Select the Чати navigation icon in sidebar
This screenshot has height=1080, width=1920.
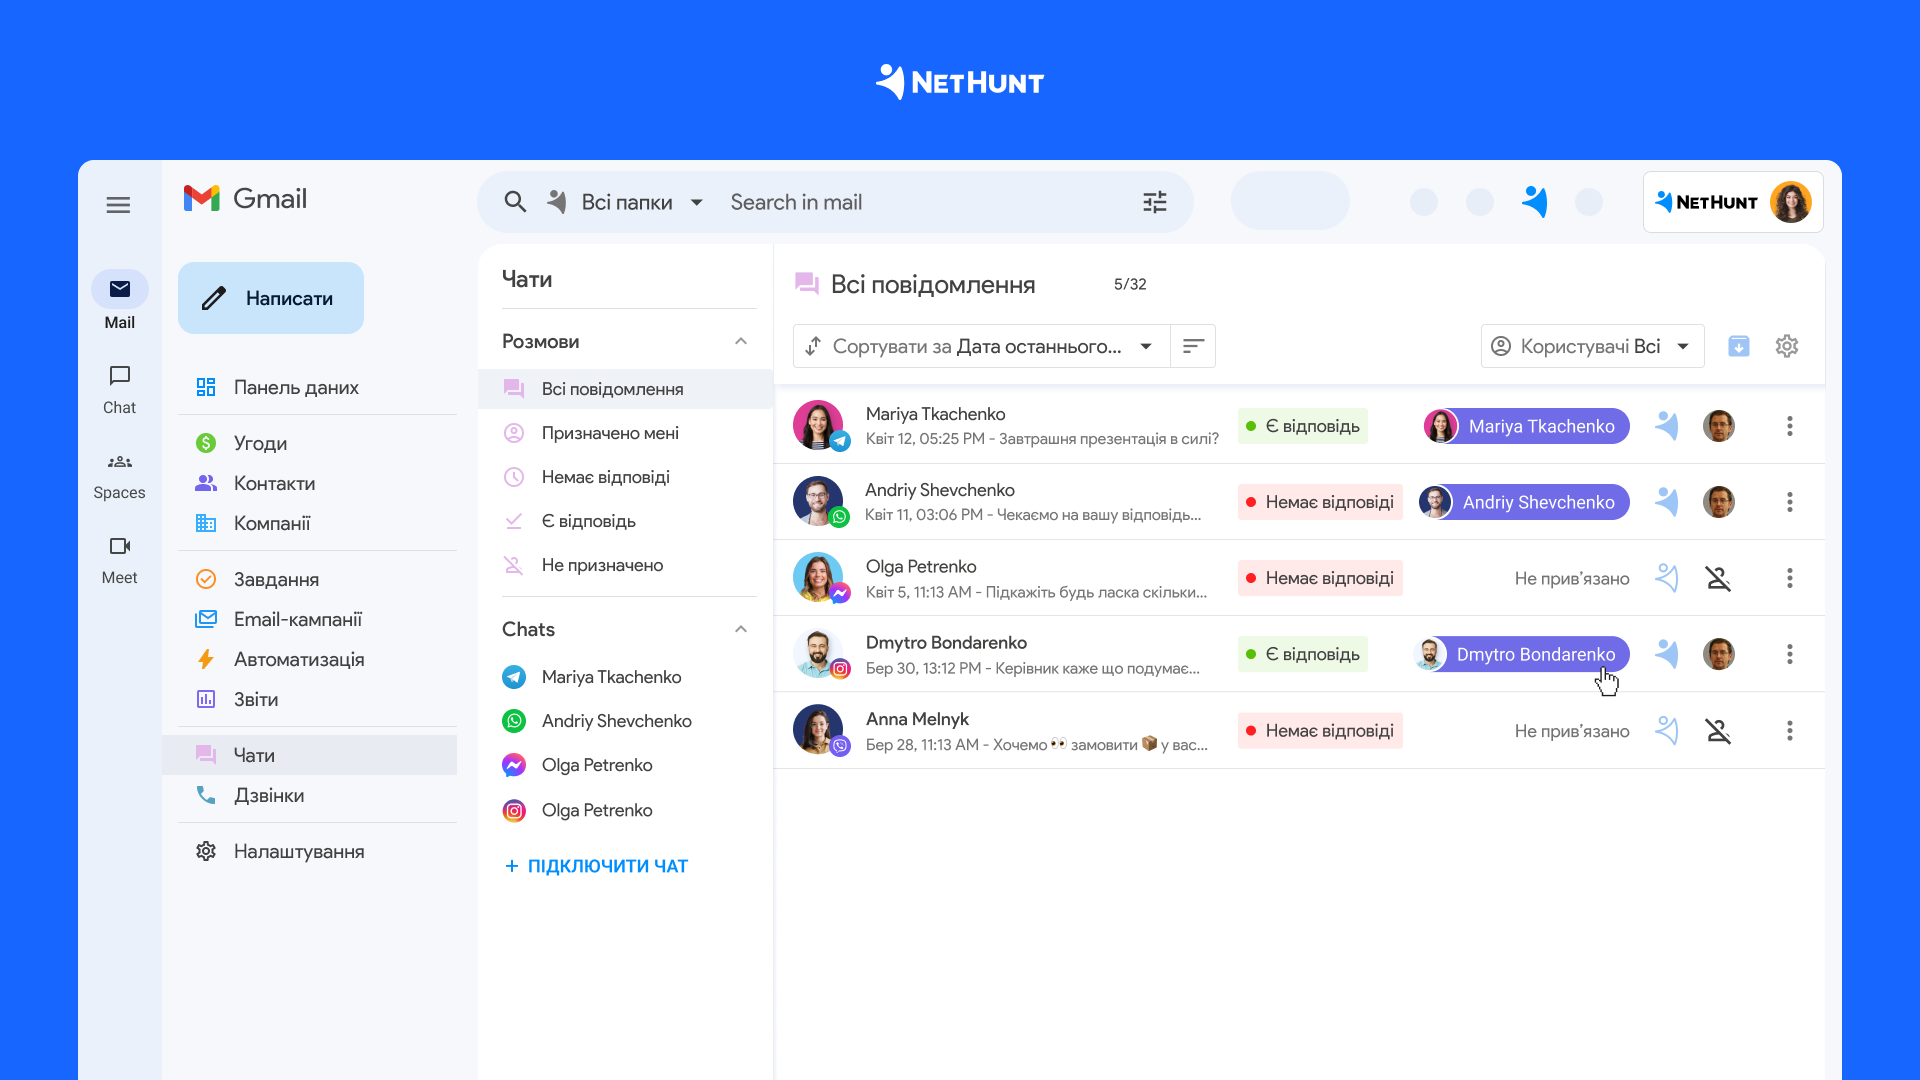(x=206, y=756)
